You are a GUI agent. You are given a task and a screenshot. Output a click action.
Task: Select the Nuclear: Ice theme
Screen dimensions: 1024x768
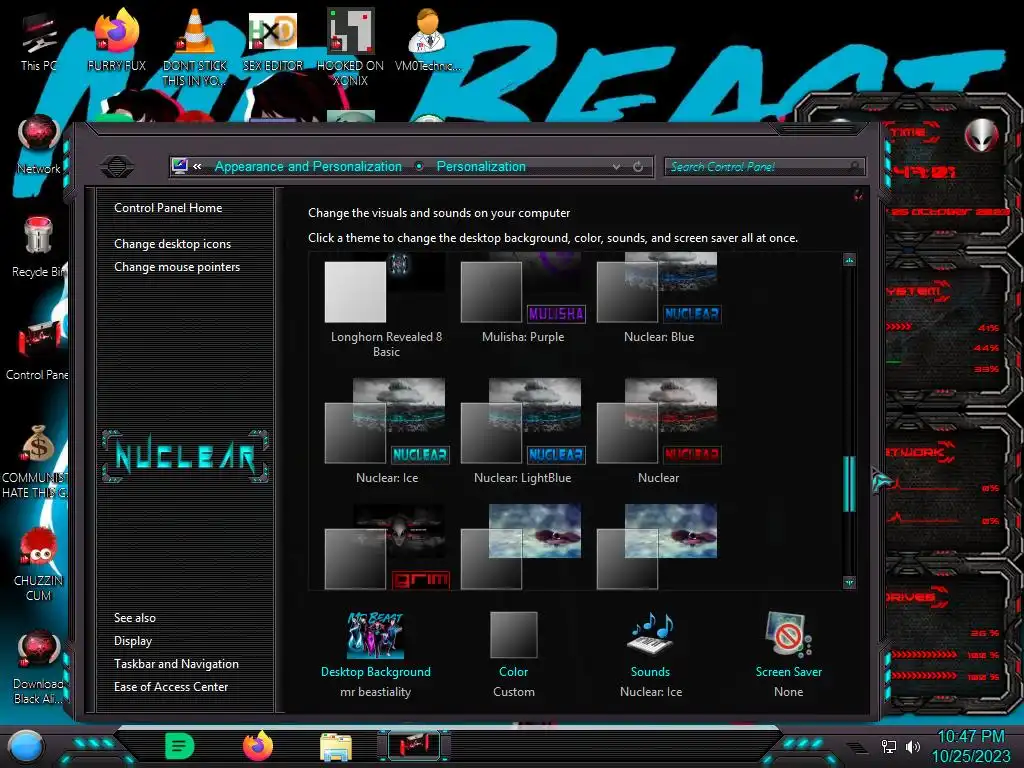[387, 431]
